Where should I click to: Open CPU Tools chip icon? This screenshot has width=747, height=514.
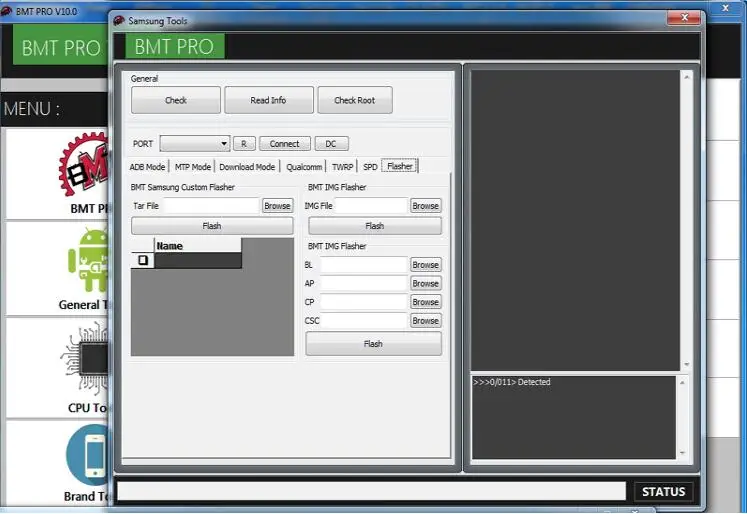click(x=86, y=358)
